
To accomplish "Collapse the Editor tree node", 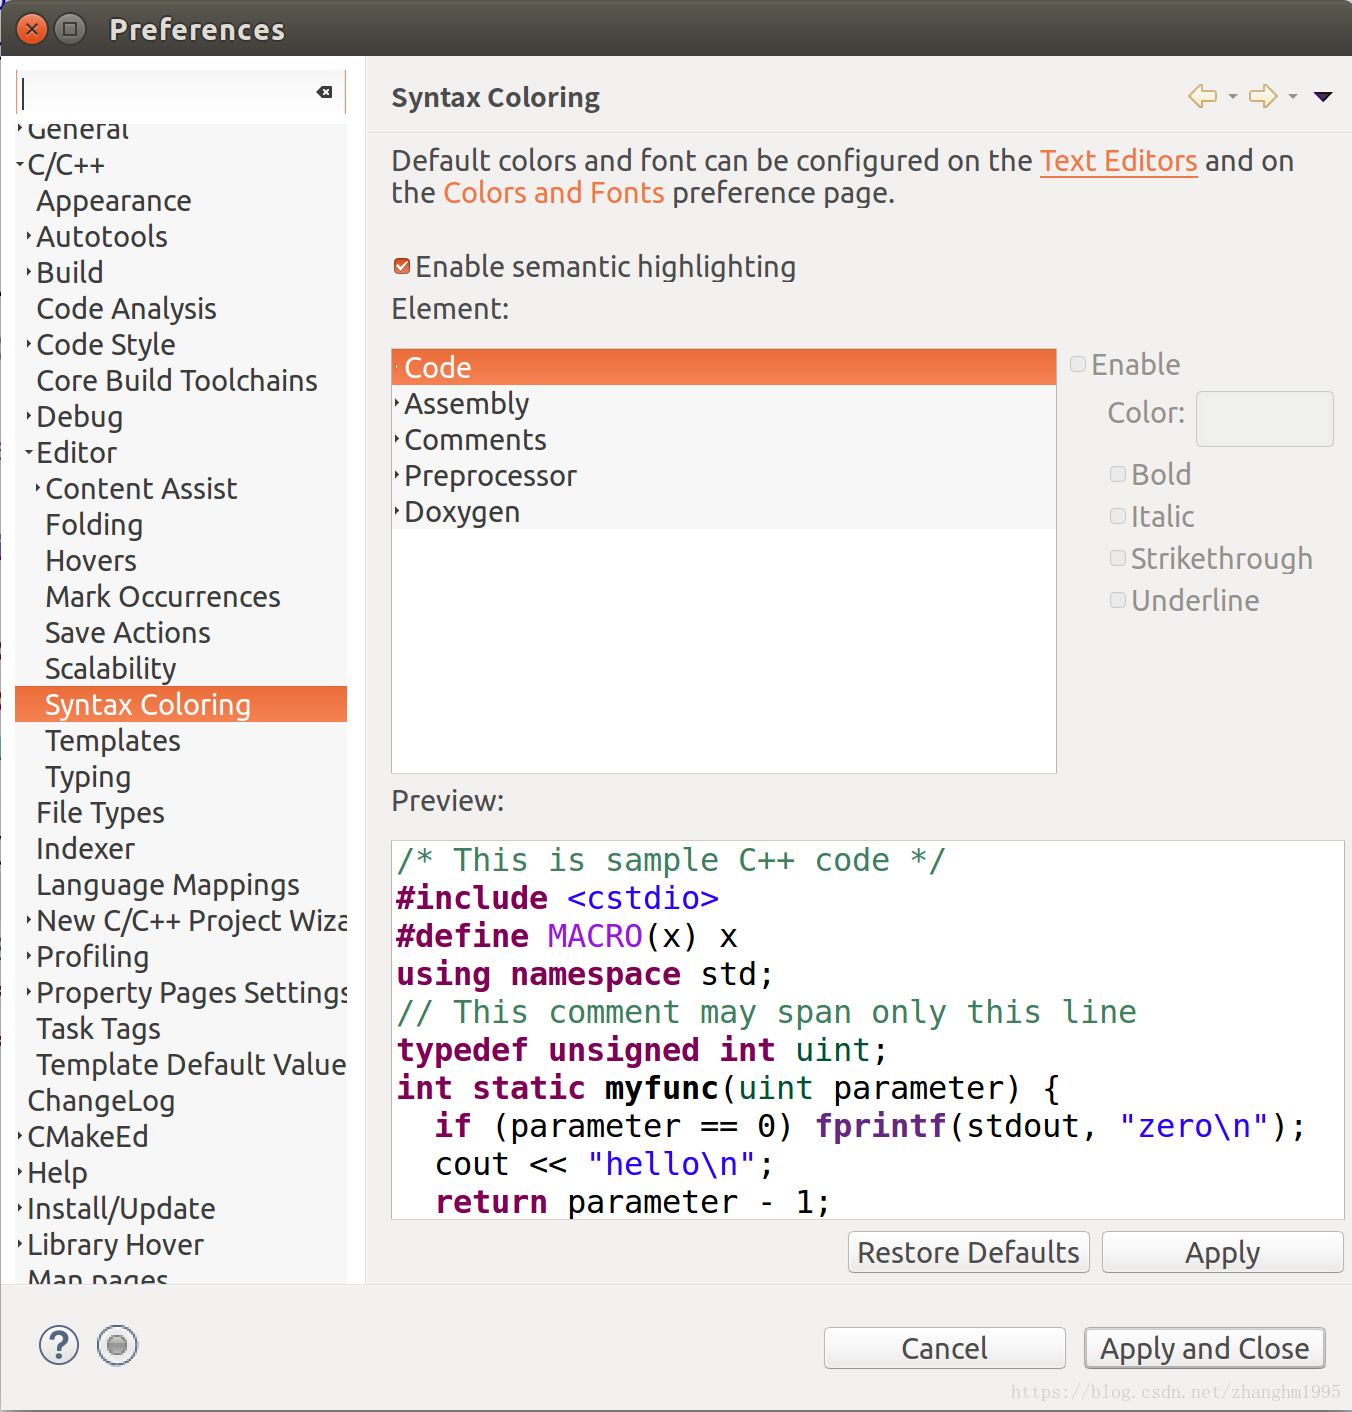I will pyautogui.click(x=29, y=452).
